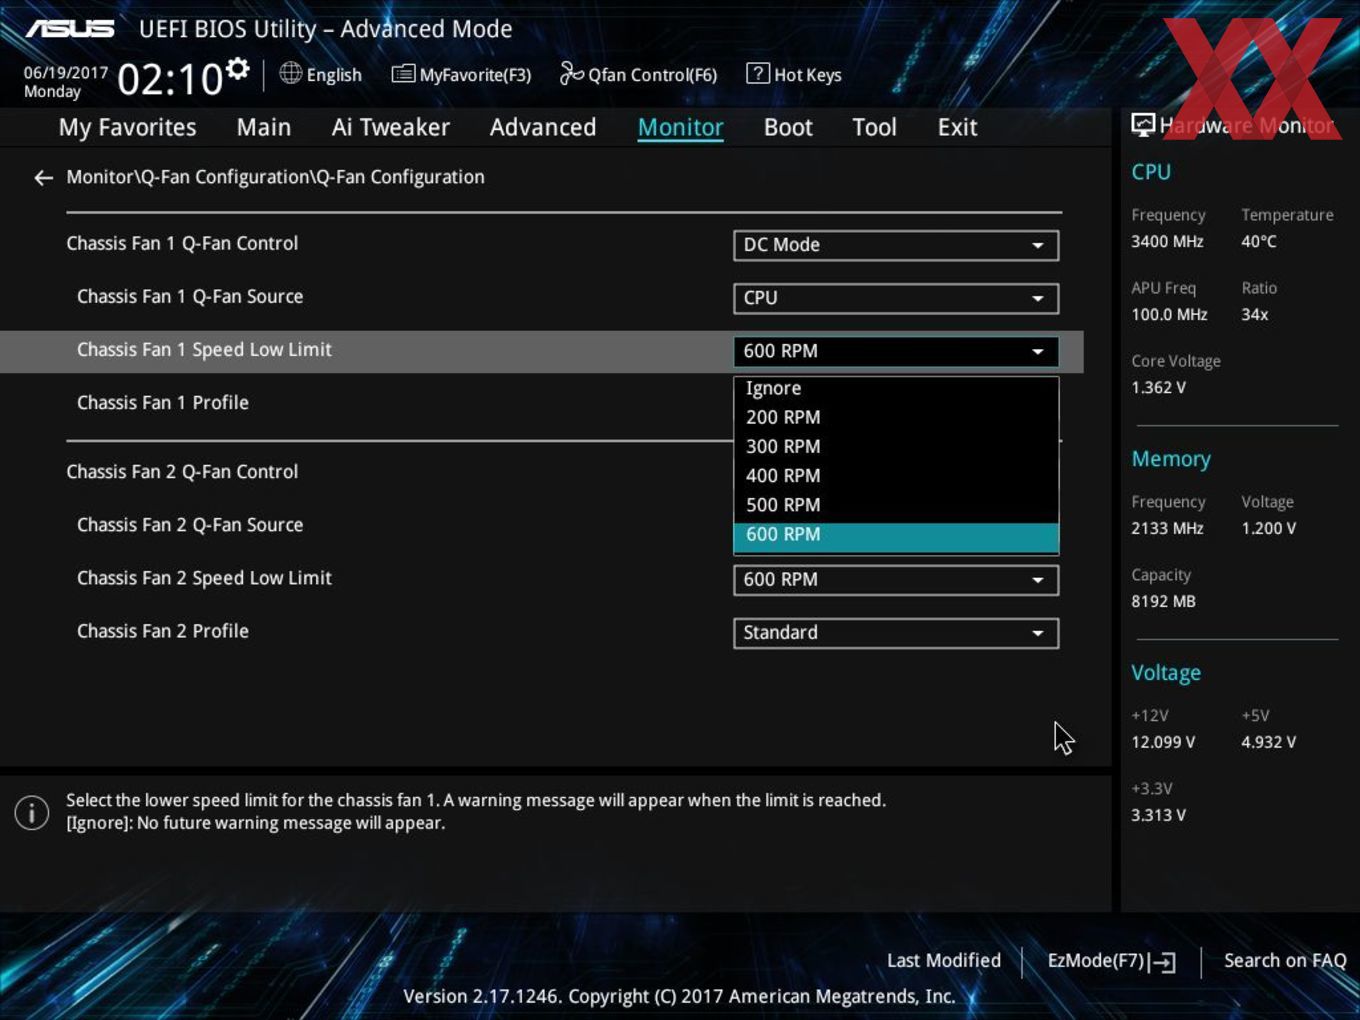Click the EzMode exit arrow icon

point(1163,962)
